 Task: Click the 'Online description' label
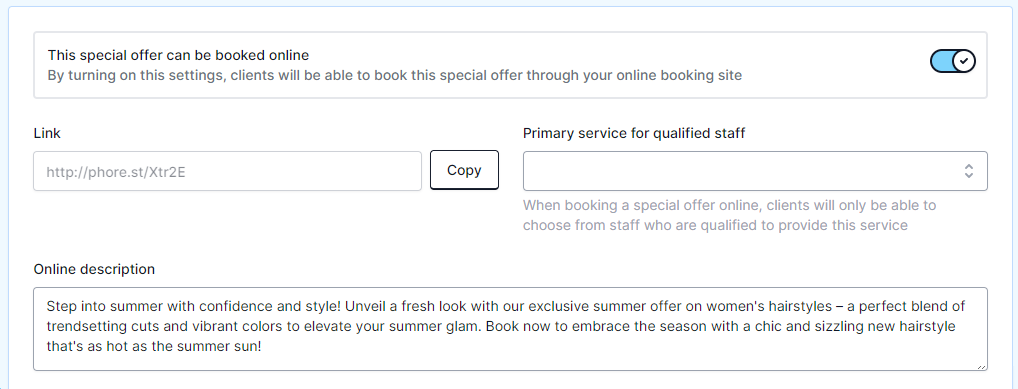pos(94,269)
